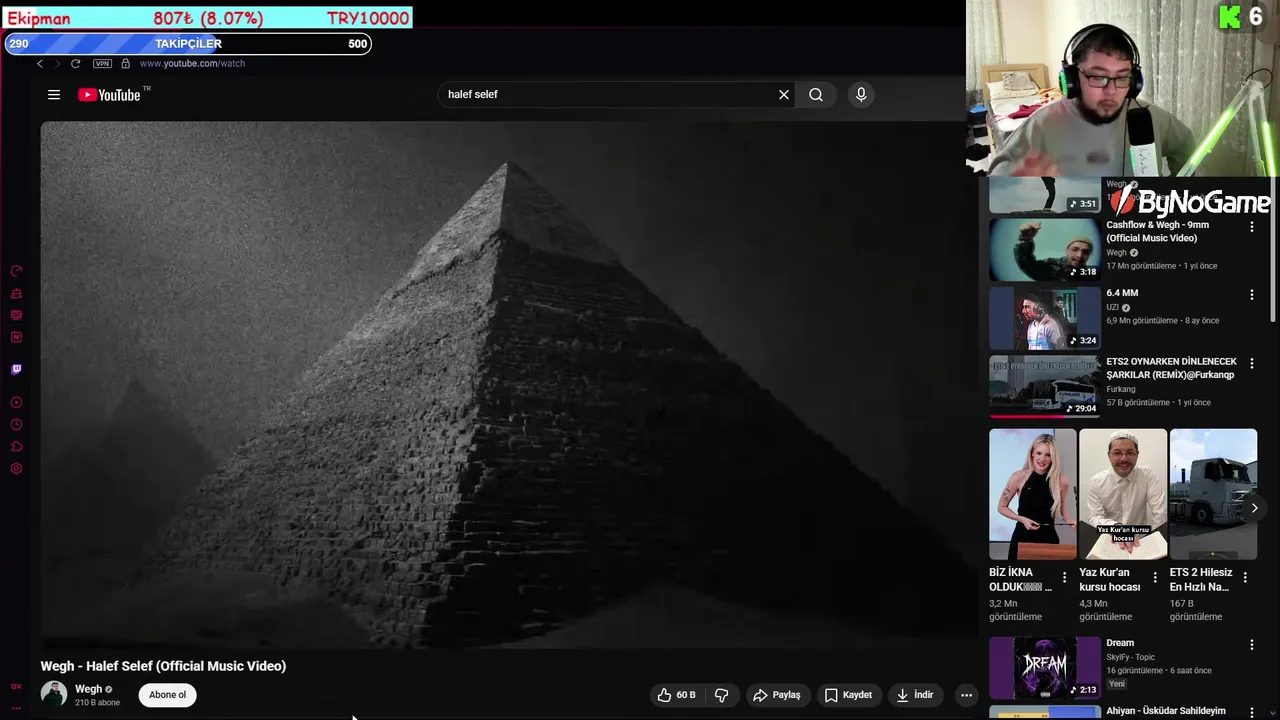
Task: Open ETS2 Oynarken Dinlenecek Şarkılar title
Action: 1171,368
